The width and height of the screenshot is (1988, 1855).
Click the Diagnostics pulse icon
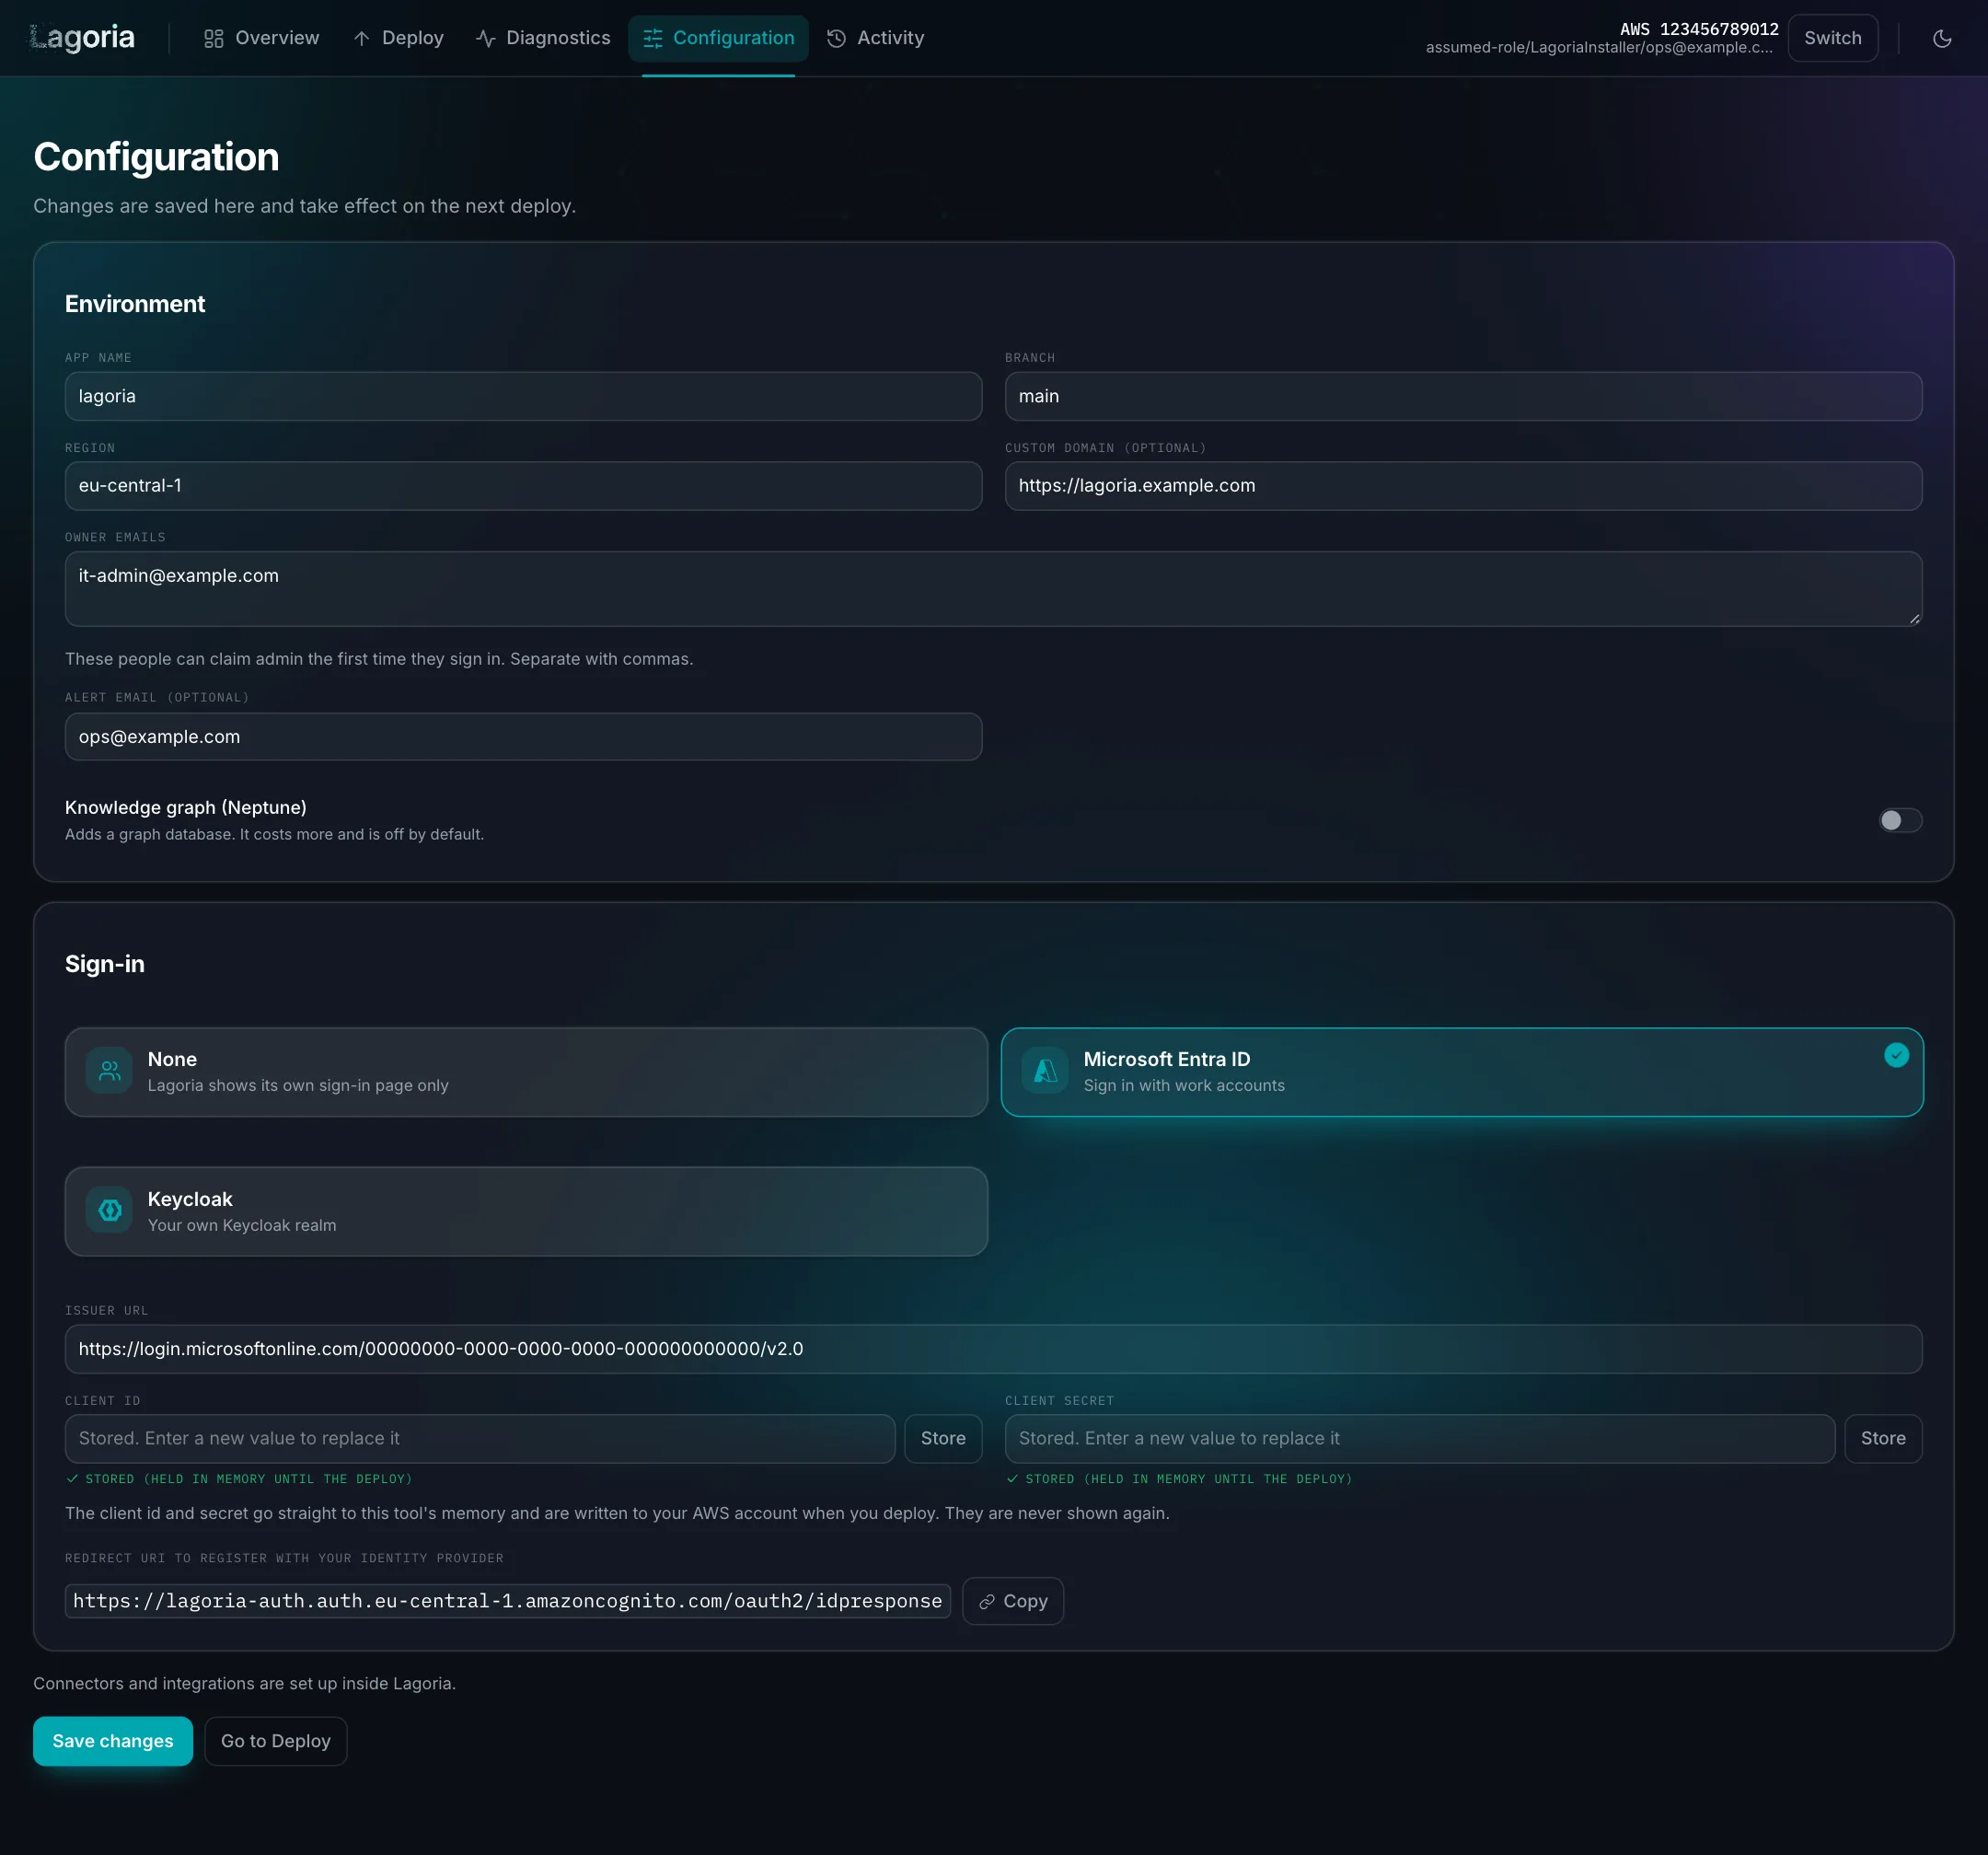coord(486,38)
